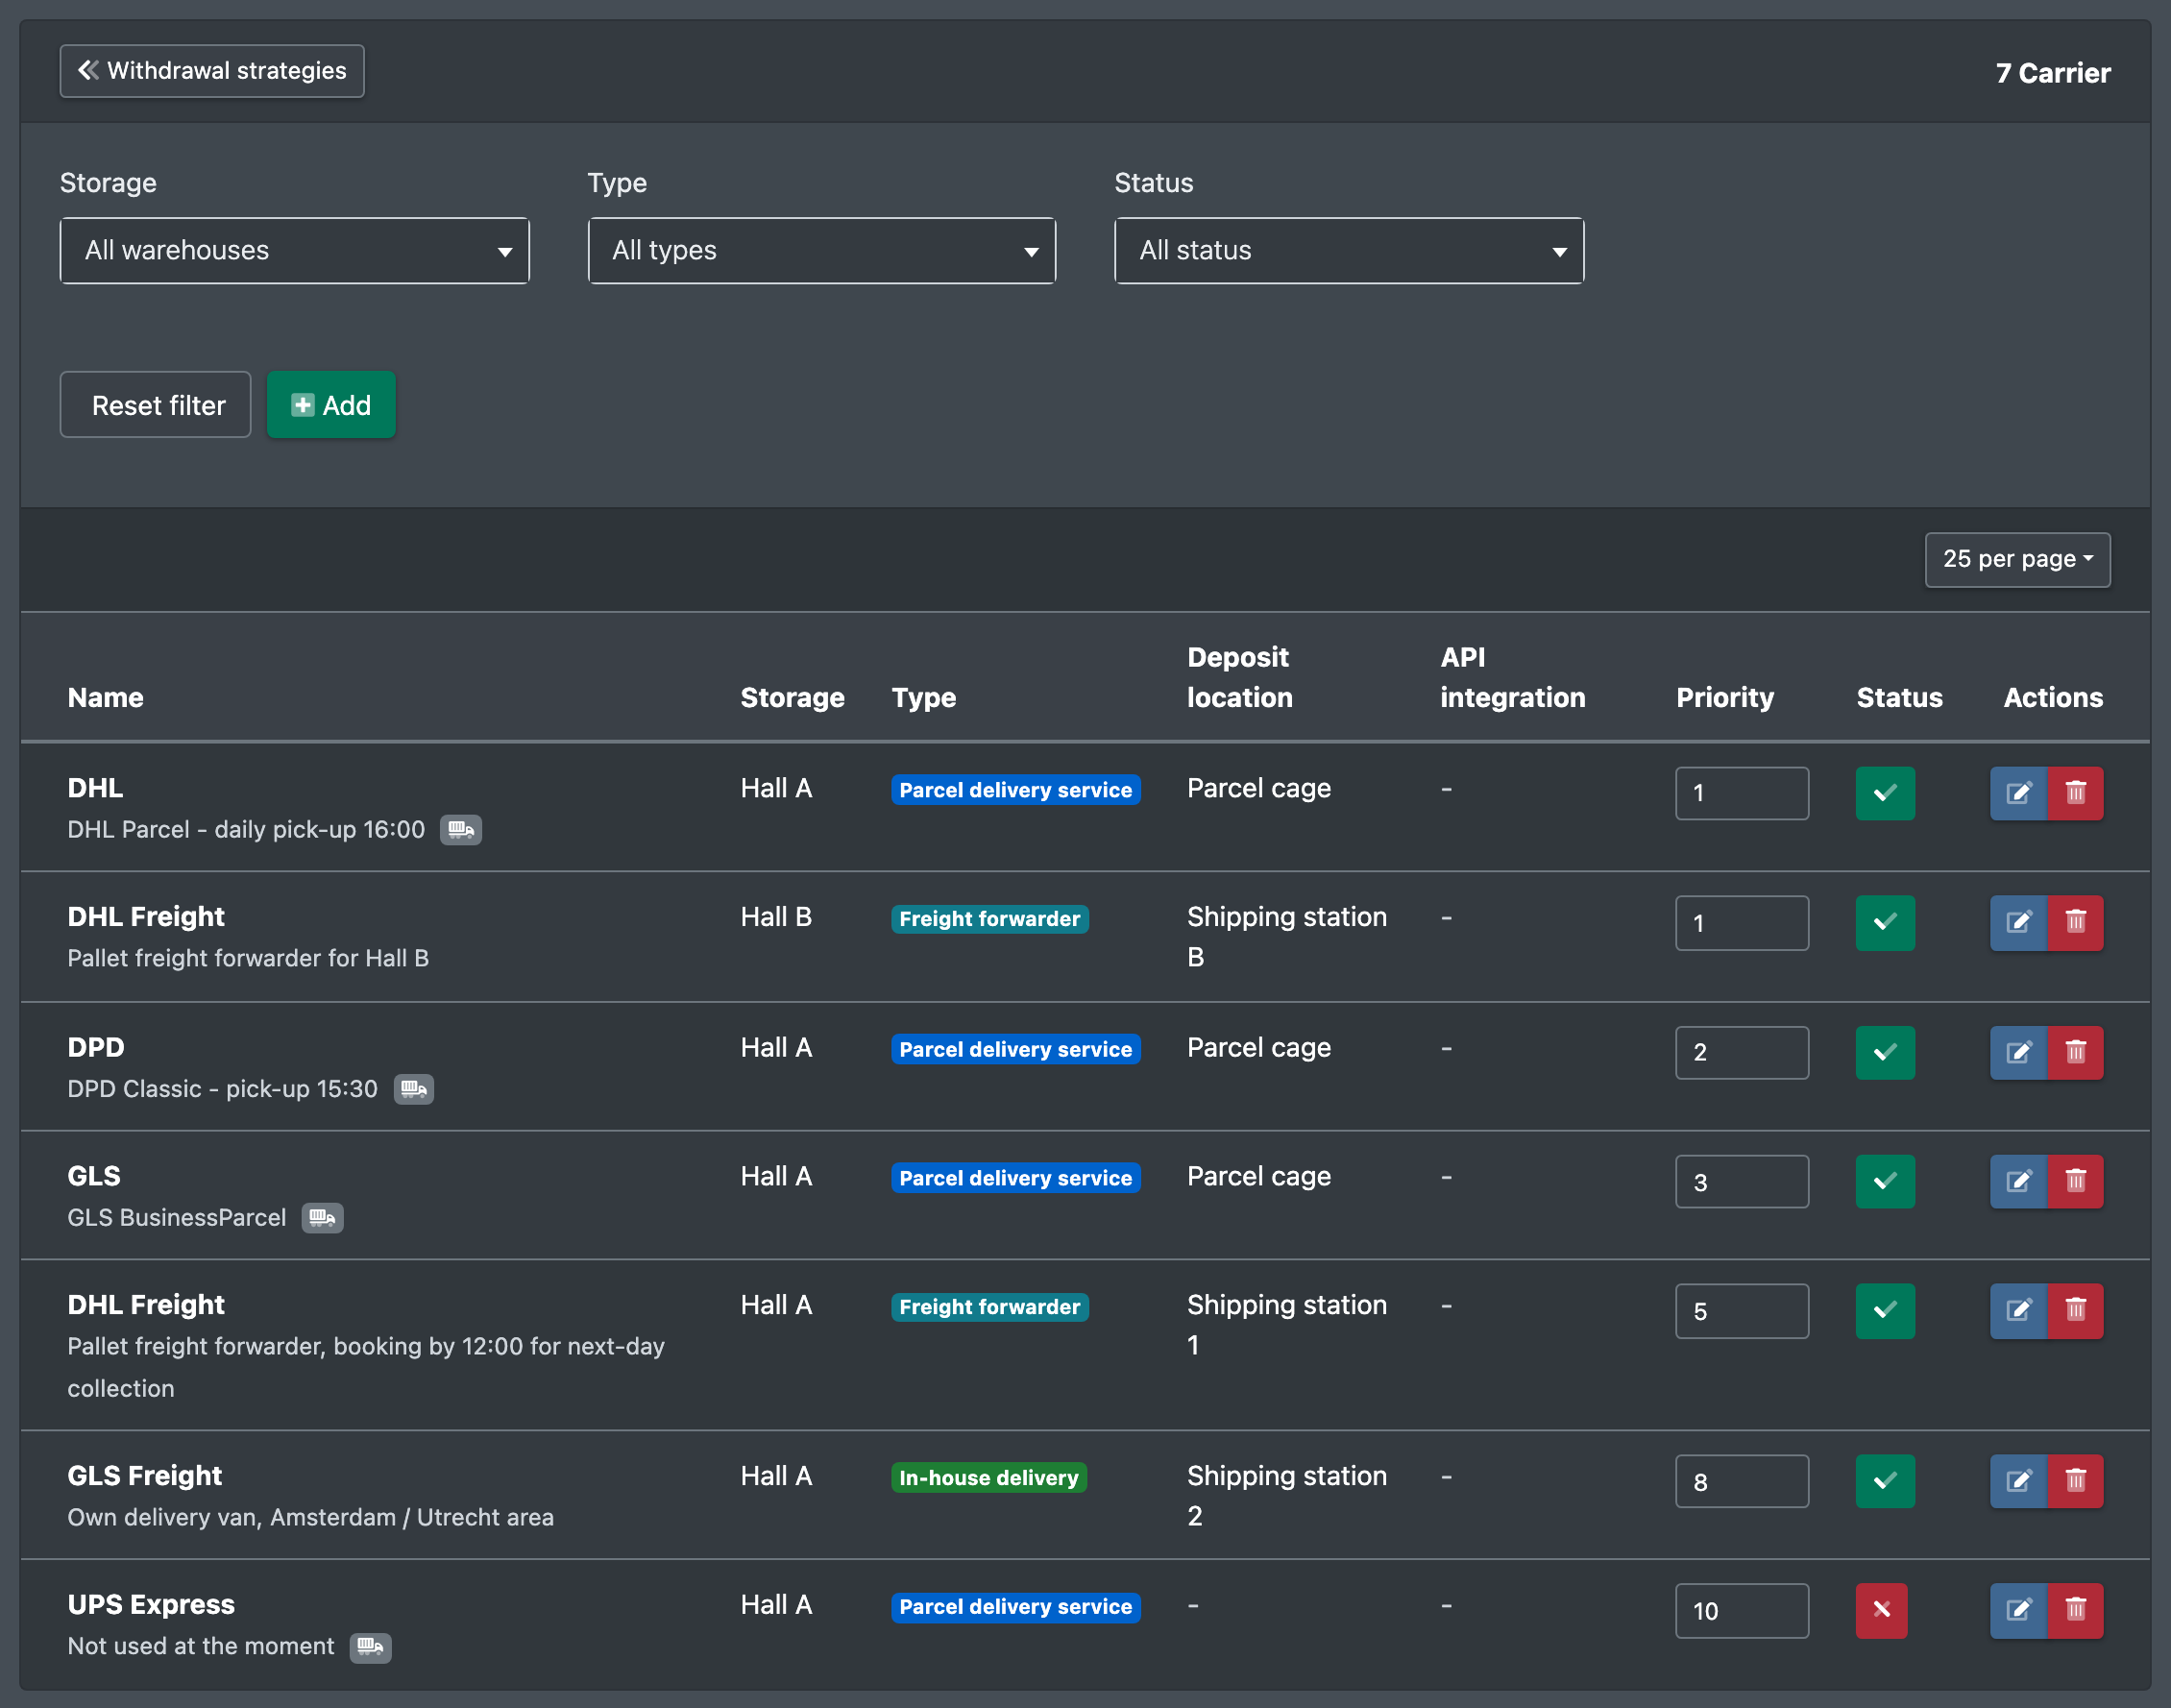Add a new carrier
Image resolution: width=2171 pixels, height=1708 pixels.
point(331,405)
